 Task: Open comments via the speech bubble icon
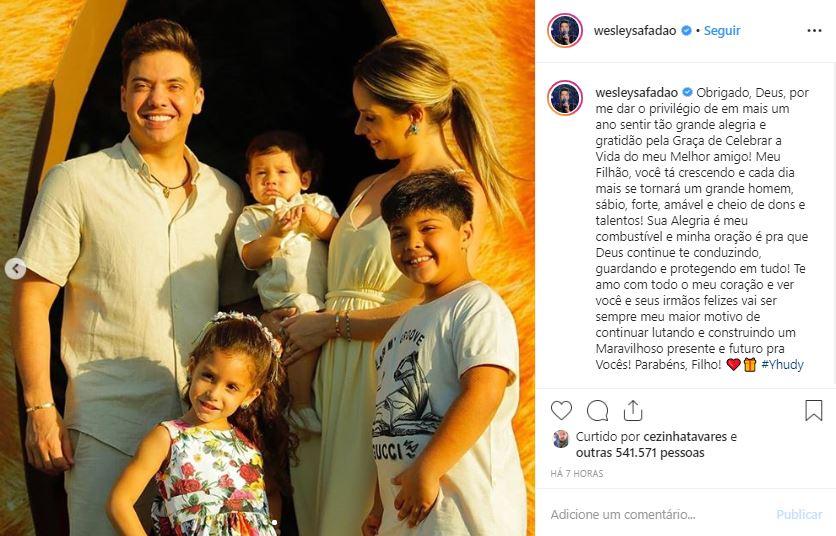coord(597,411)
